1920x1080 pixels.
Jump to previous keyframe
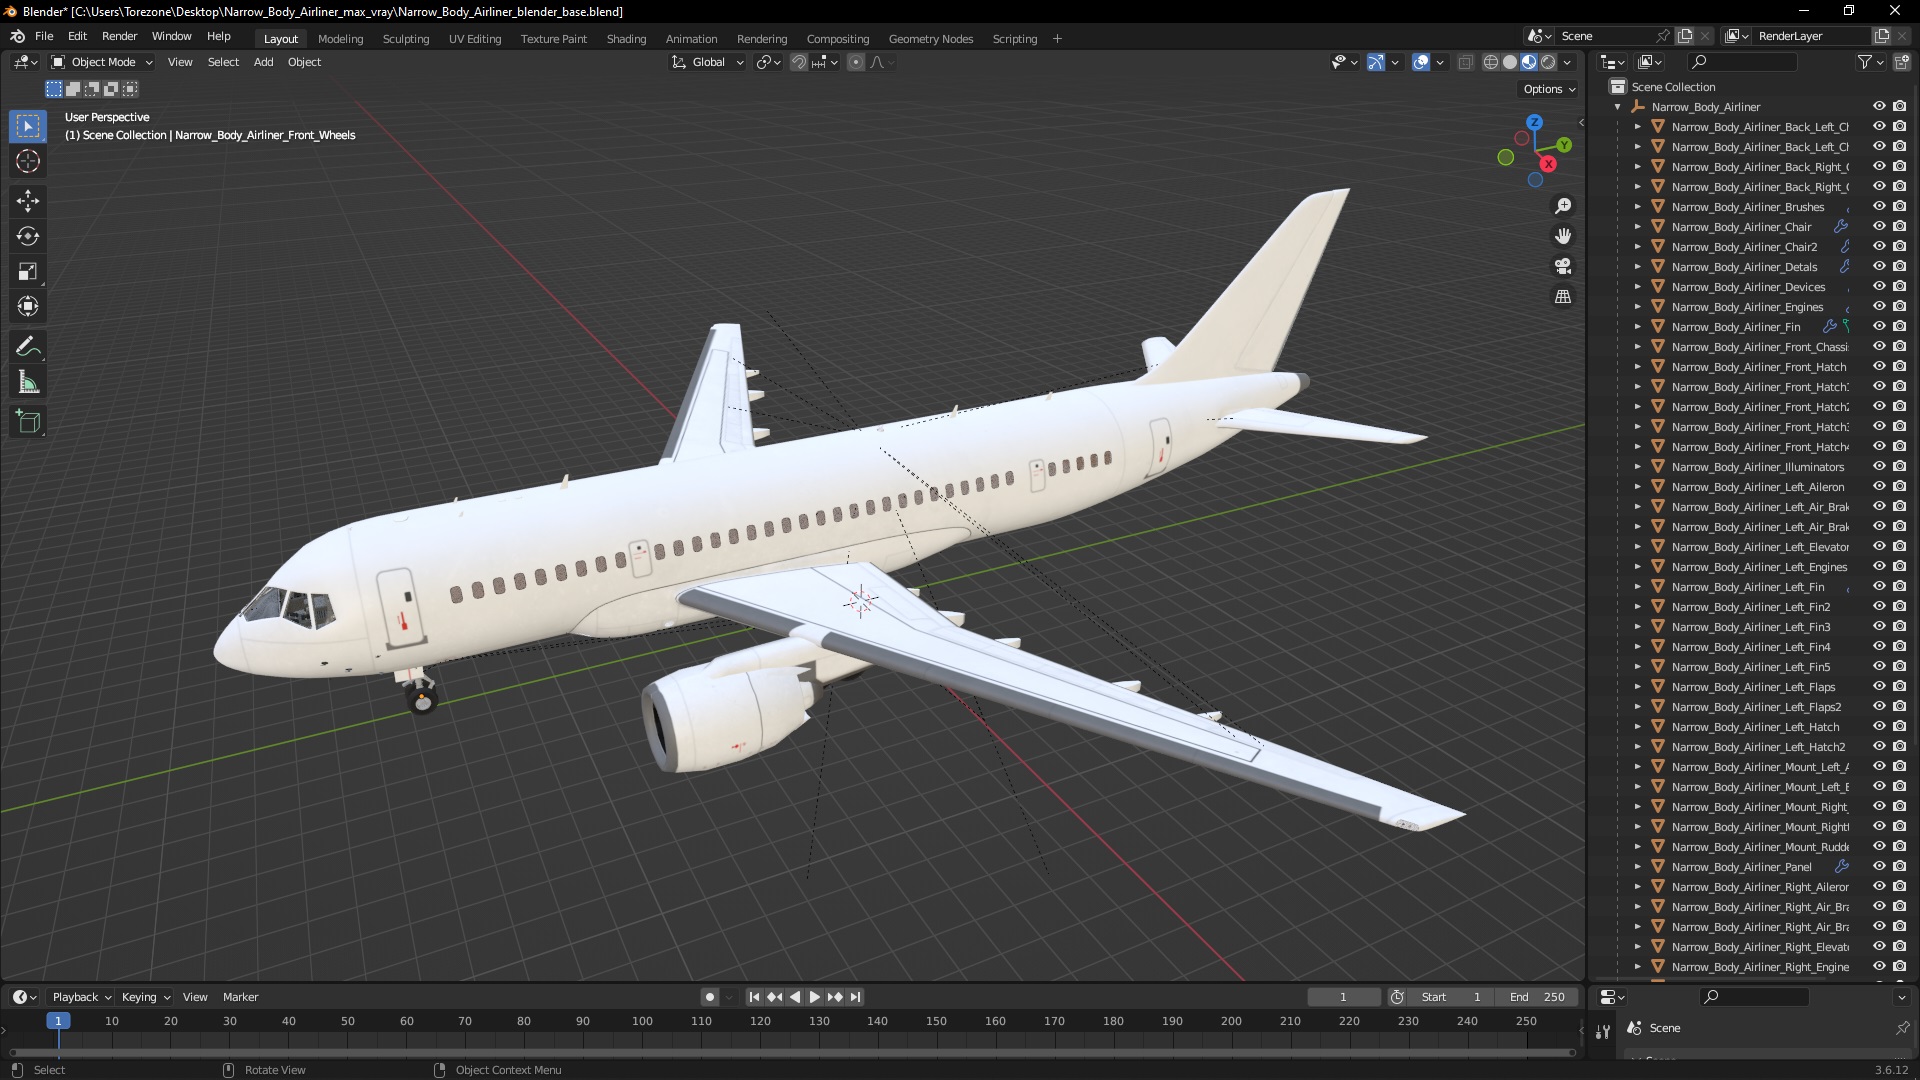tap(774, 997)
